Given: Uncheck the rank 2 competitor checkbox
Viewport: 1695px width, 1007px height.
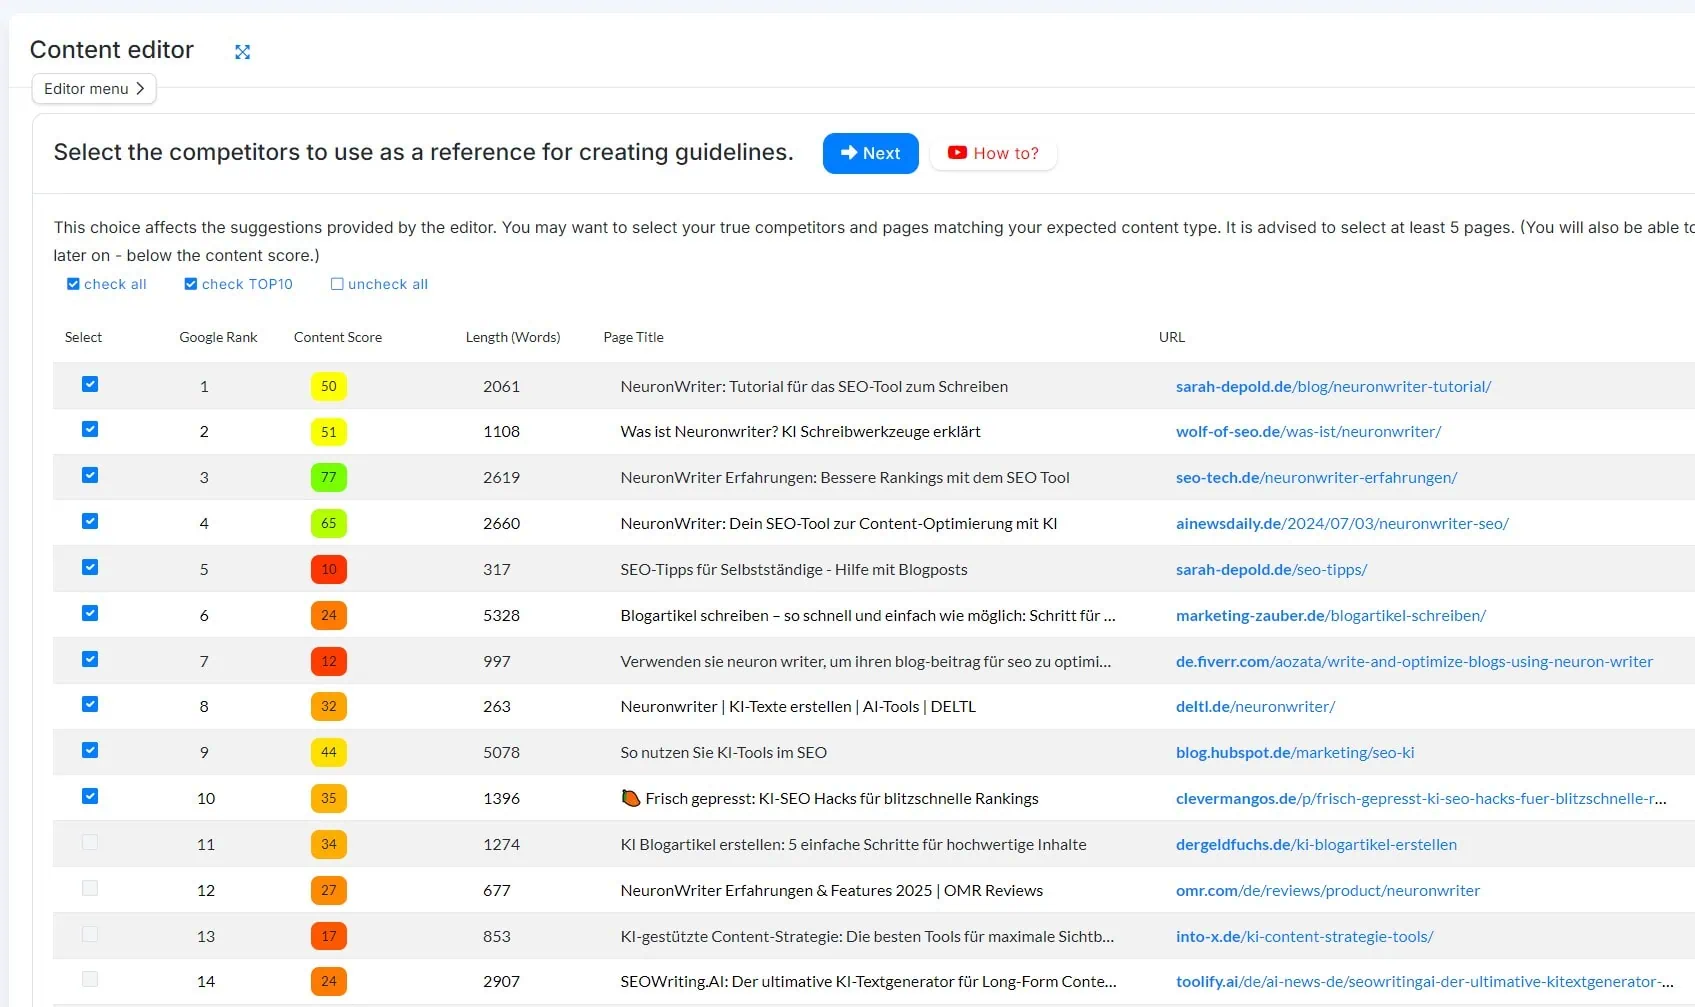Looking at the screenshot, I should point(90,429).
